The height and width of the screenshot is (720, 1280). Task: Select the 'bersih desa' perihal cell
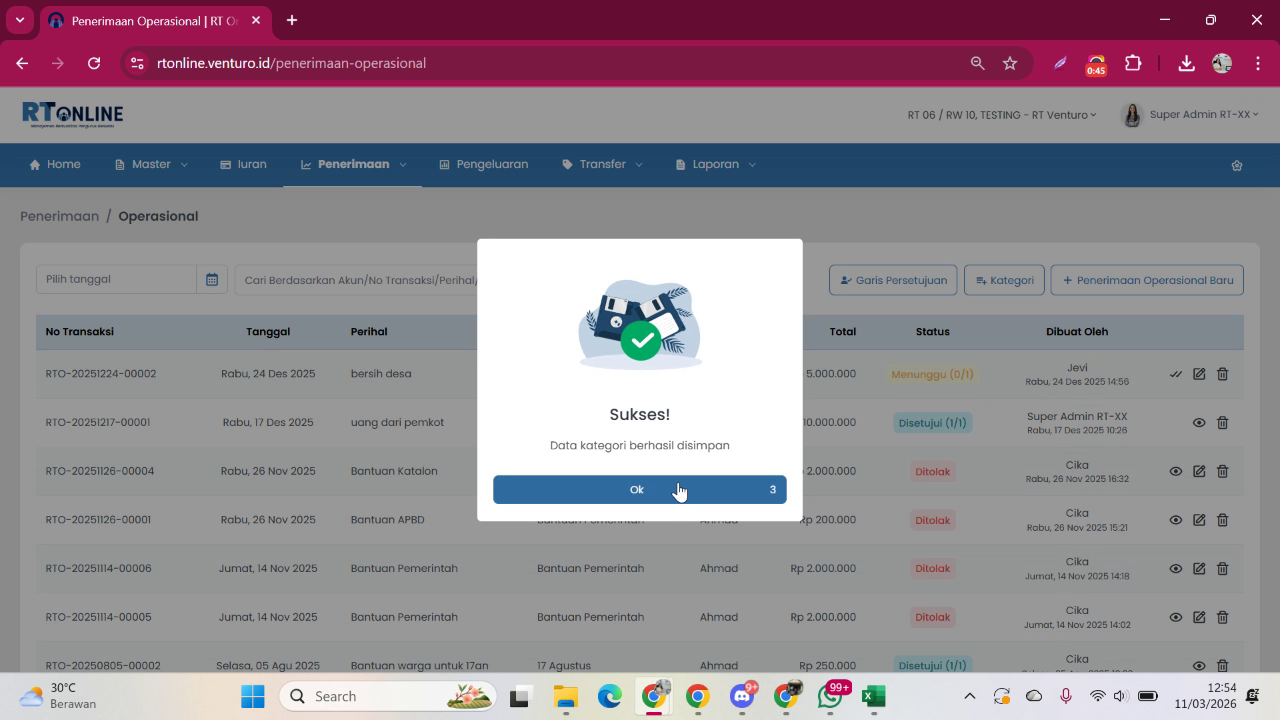coord(381,374)
